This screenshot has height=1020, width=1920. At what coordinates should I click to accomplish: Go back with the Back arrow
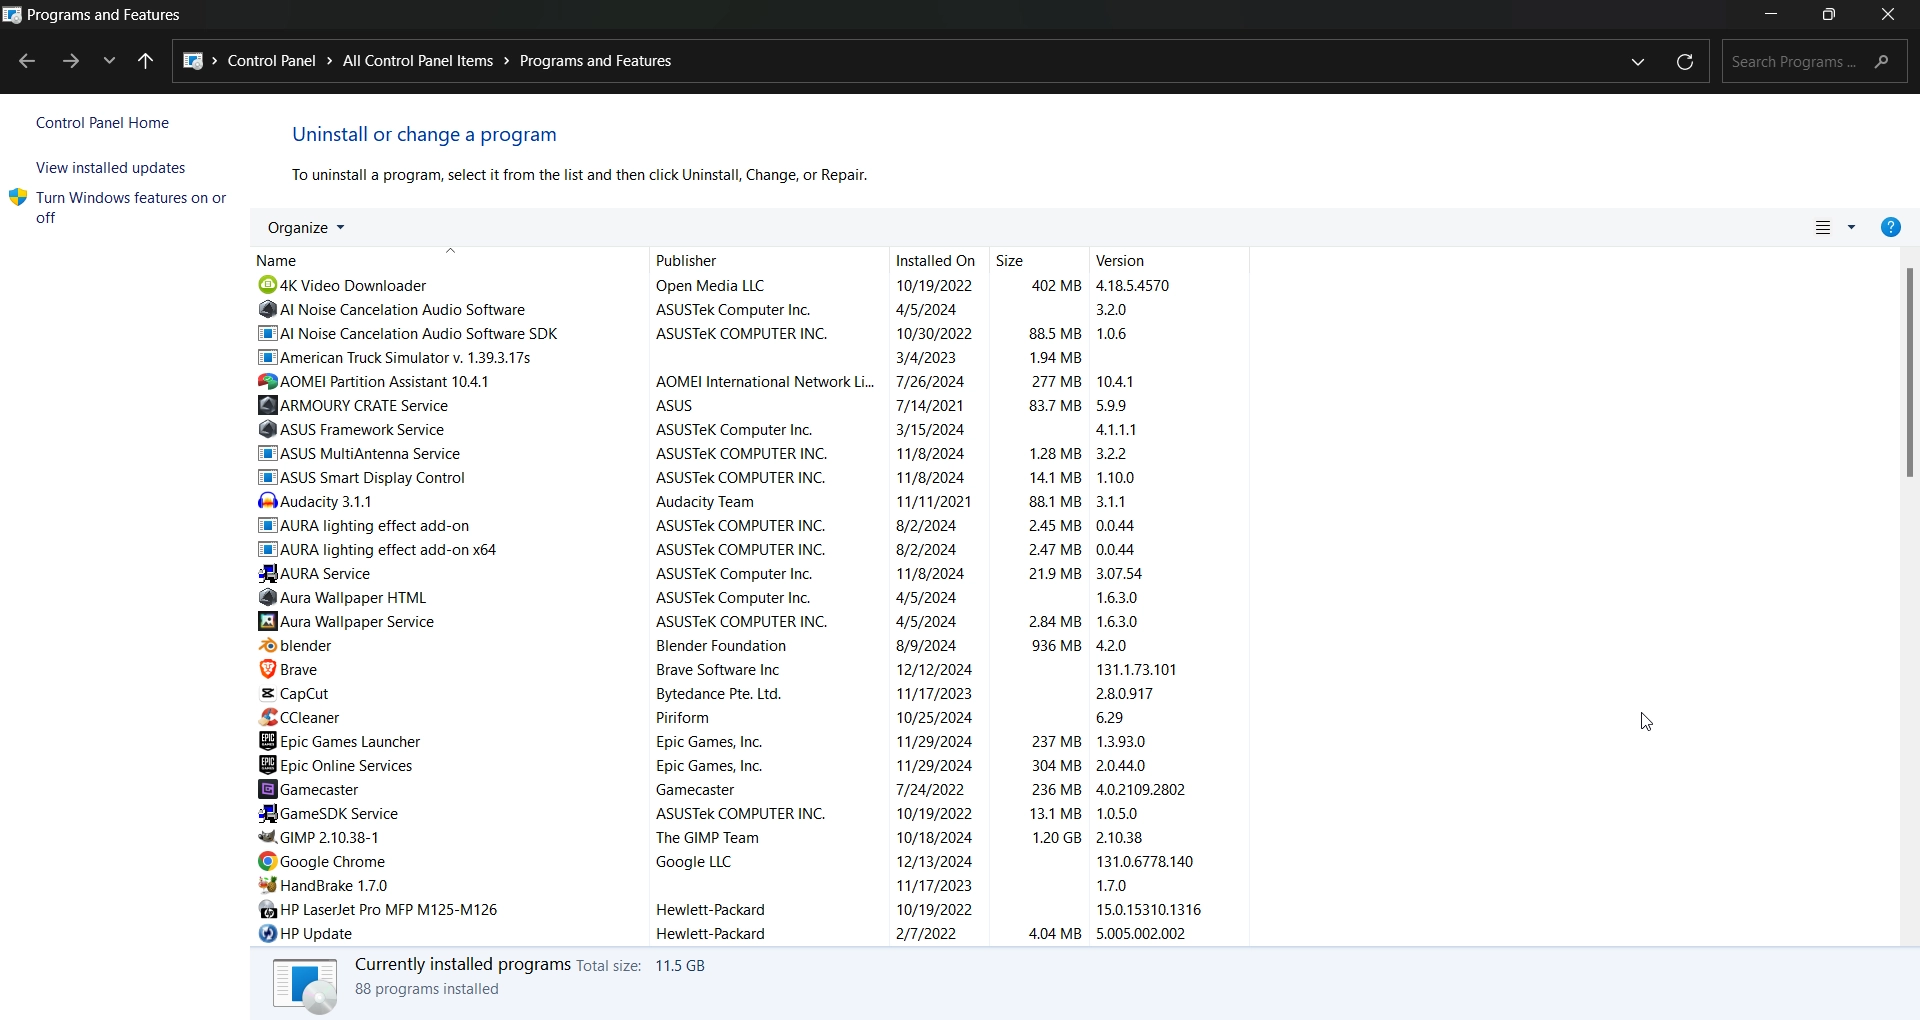click(x=27, y=62)
